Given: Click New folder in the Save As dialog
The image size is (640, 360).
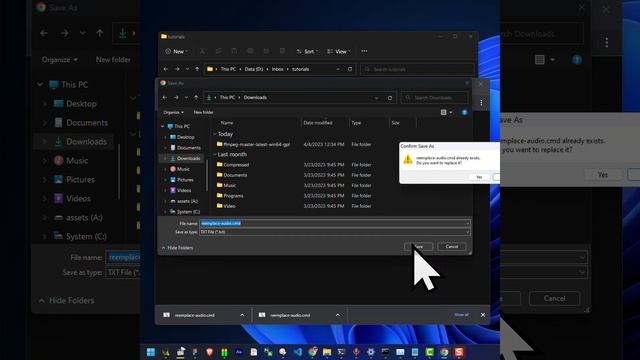Looking at the screenshot, I should coord(203,112).
